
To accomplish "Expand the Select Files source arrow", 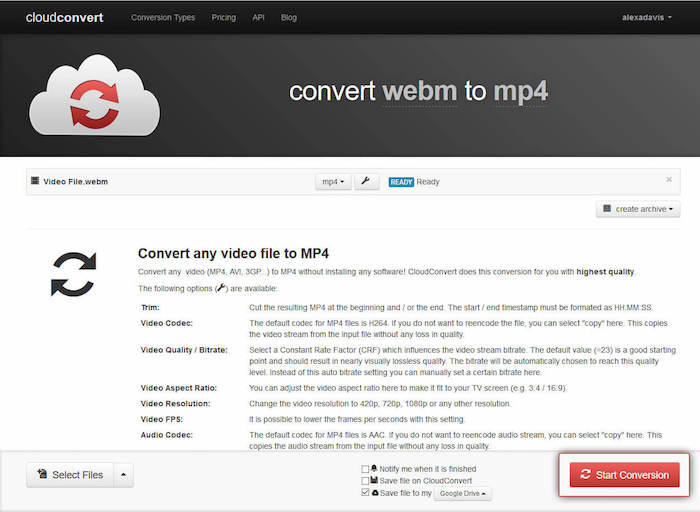I will pyautogui.click(x=124, y=475).
